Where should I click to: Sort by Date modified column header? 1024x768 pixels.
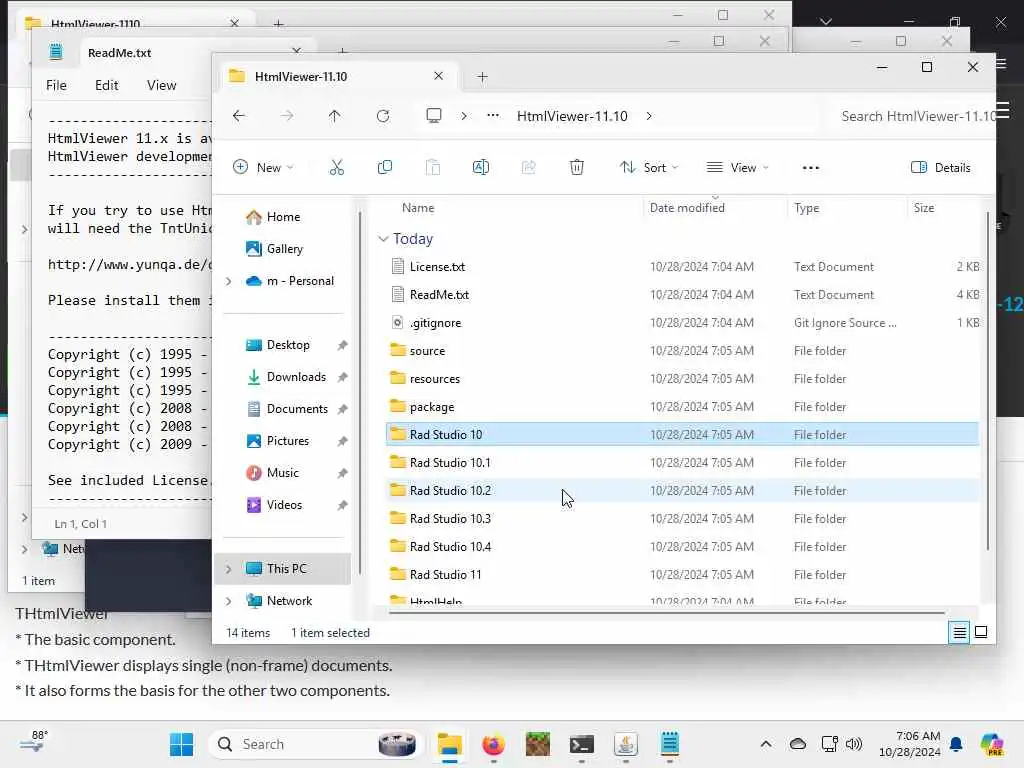coord(687,208)
